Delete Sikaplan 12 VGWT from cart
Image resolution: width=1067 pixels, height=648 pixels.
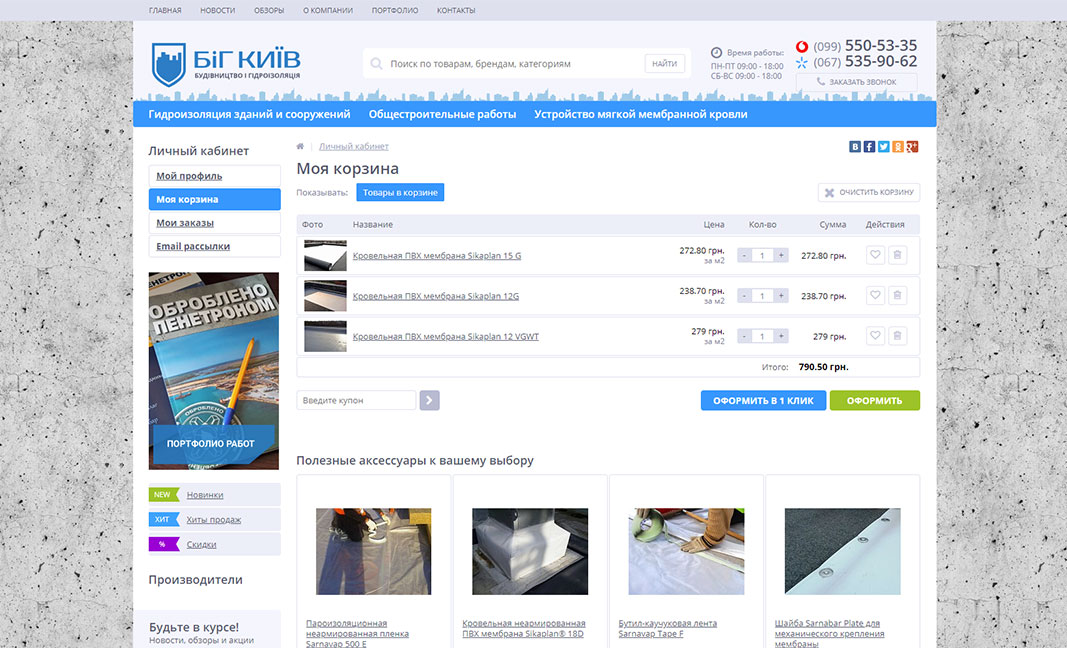point(898,336)
